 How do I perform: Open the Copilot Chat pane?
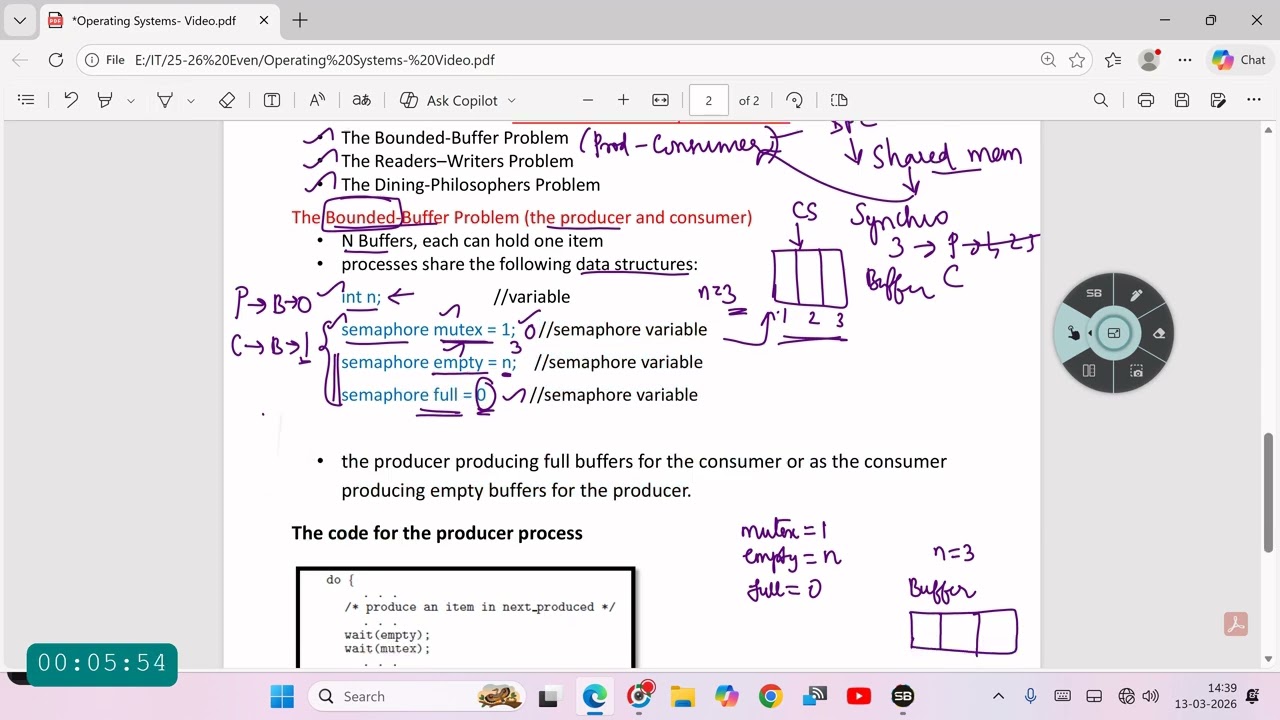click(1239, 60)
